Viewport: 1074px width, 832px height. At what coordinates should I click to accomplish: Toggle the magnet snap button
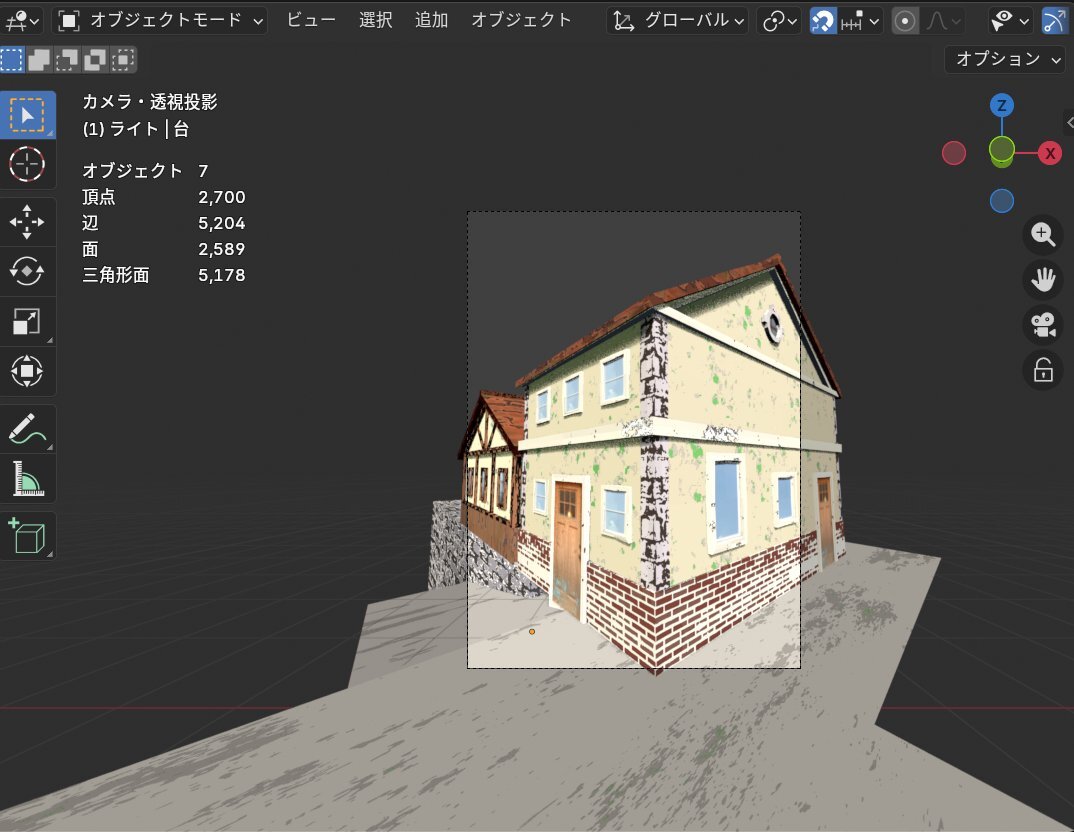823,21
